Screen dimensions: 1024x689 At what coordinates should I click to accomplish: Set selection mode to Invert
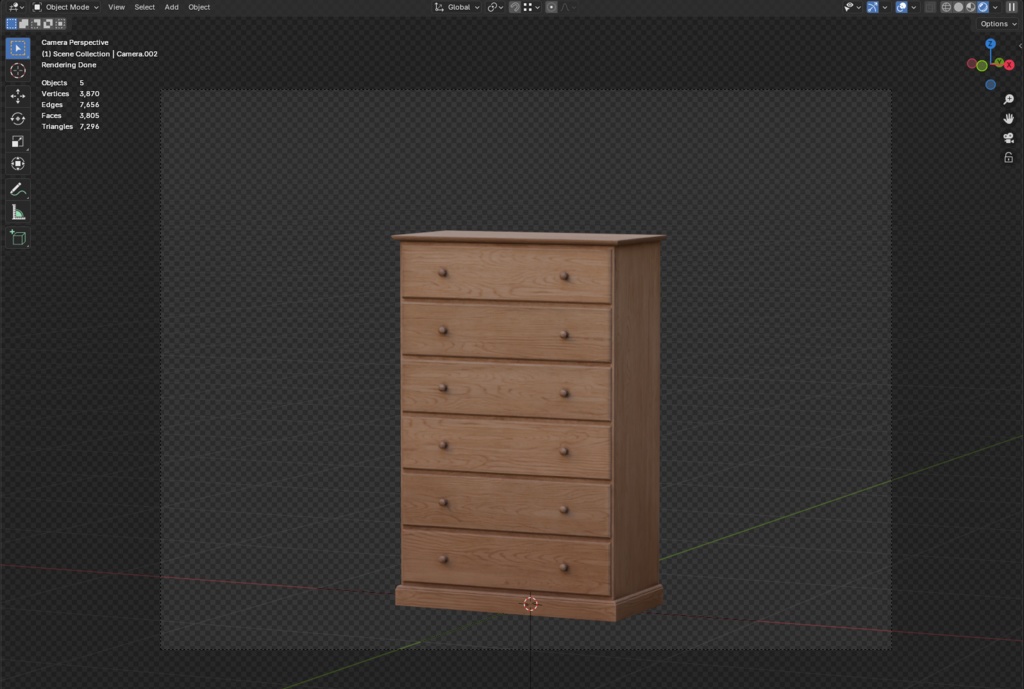[x=48, y=24]
